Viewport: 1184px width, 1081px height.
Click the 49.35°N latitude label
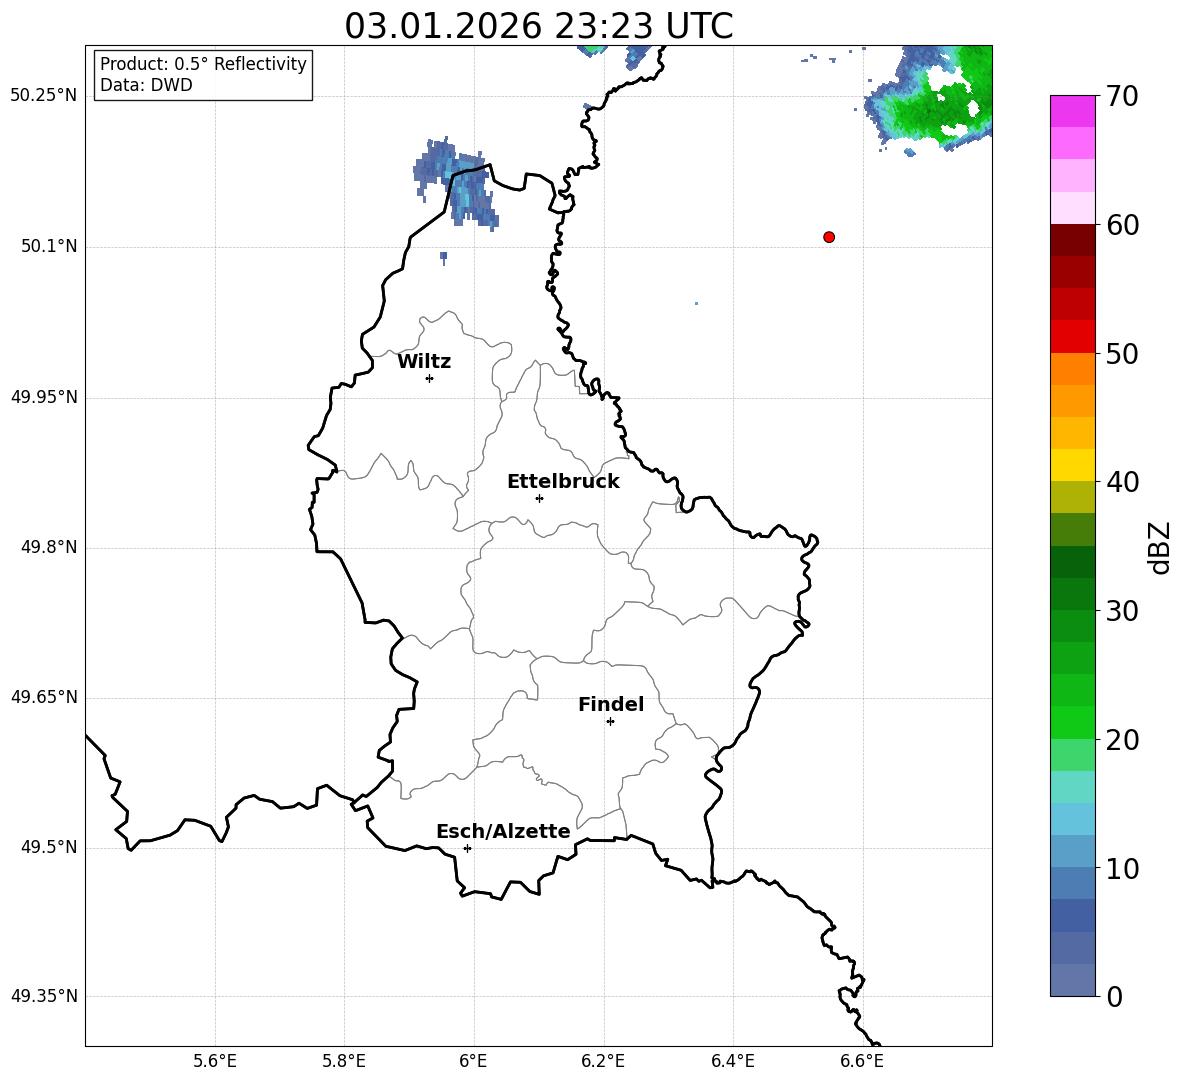(x=44, y=996)
